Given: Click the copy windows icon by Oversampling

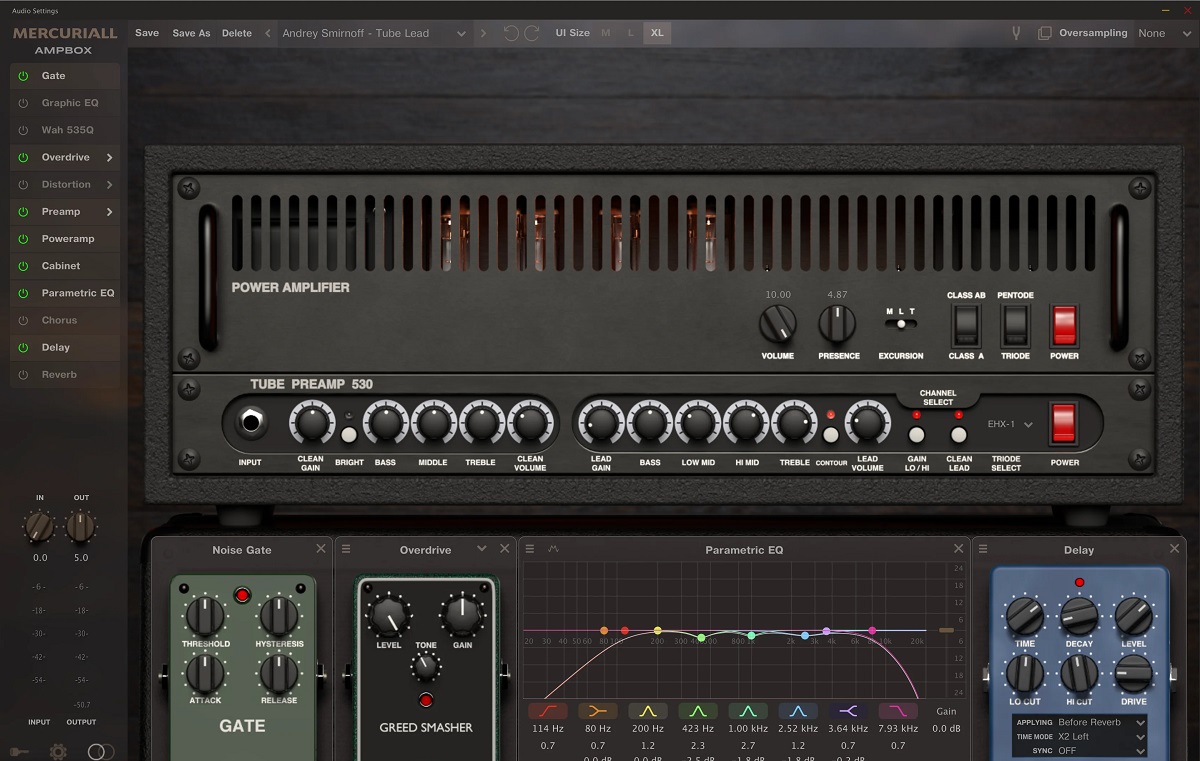Looking at the screenshot, I should tap(1045, 33).
